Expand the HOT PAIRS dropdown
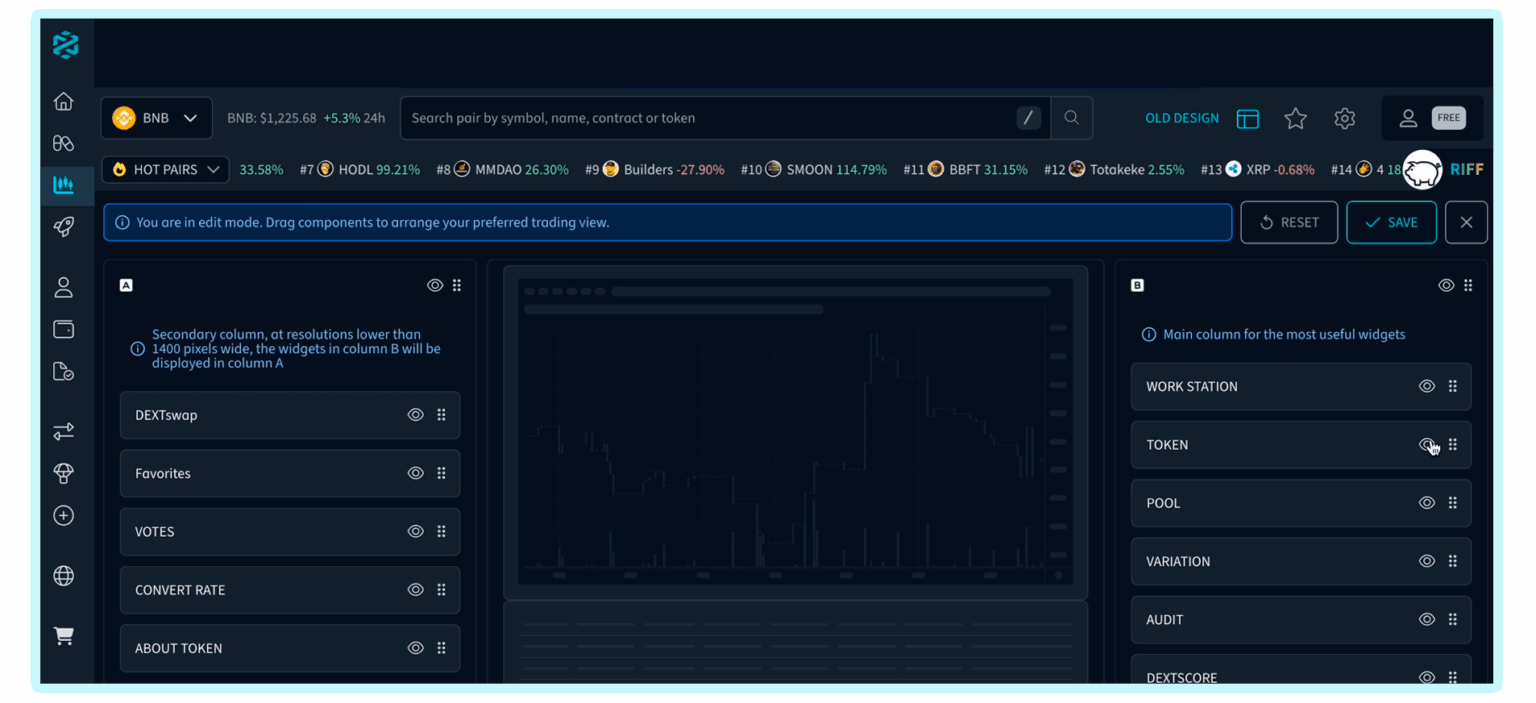1536x703 pixels. click(x=165, y=170)
